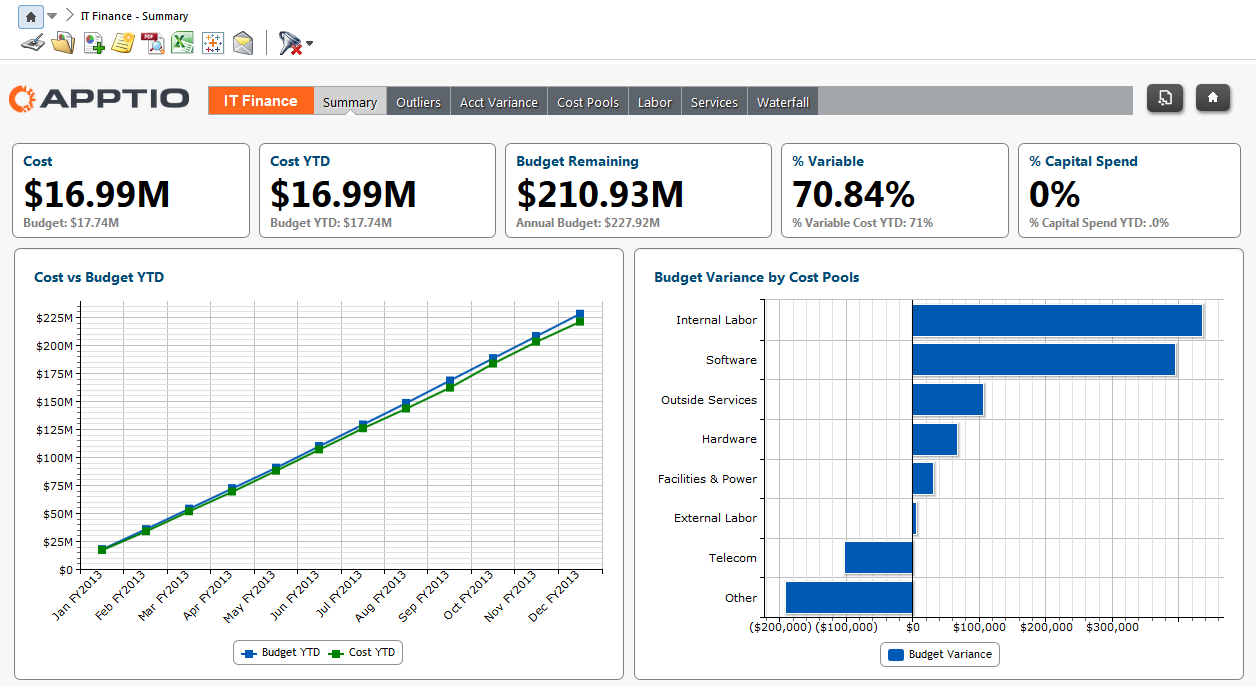Viewport: 1256px width, 686px height.
Task: Select the IT Finance menu item
Action: (x=260, y=100)
